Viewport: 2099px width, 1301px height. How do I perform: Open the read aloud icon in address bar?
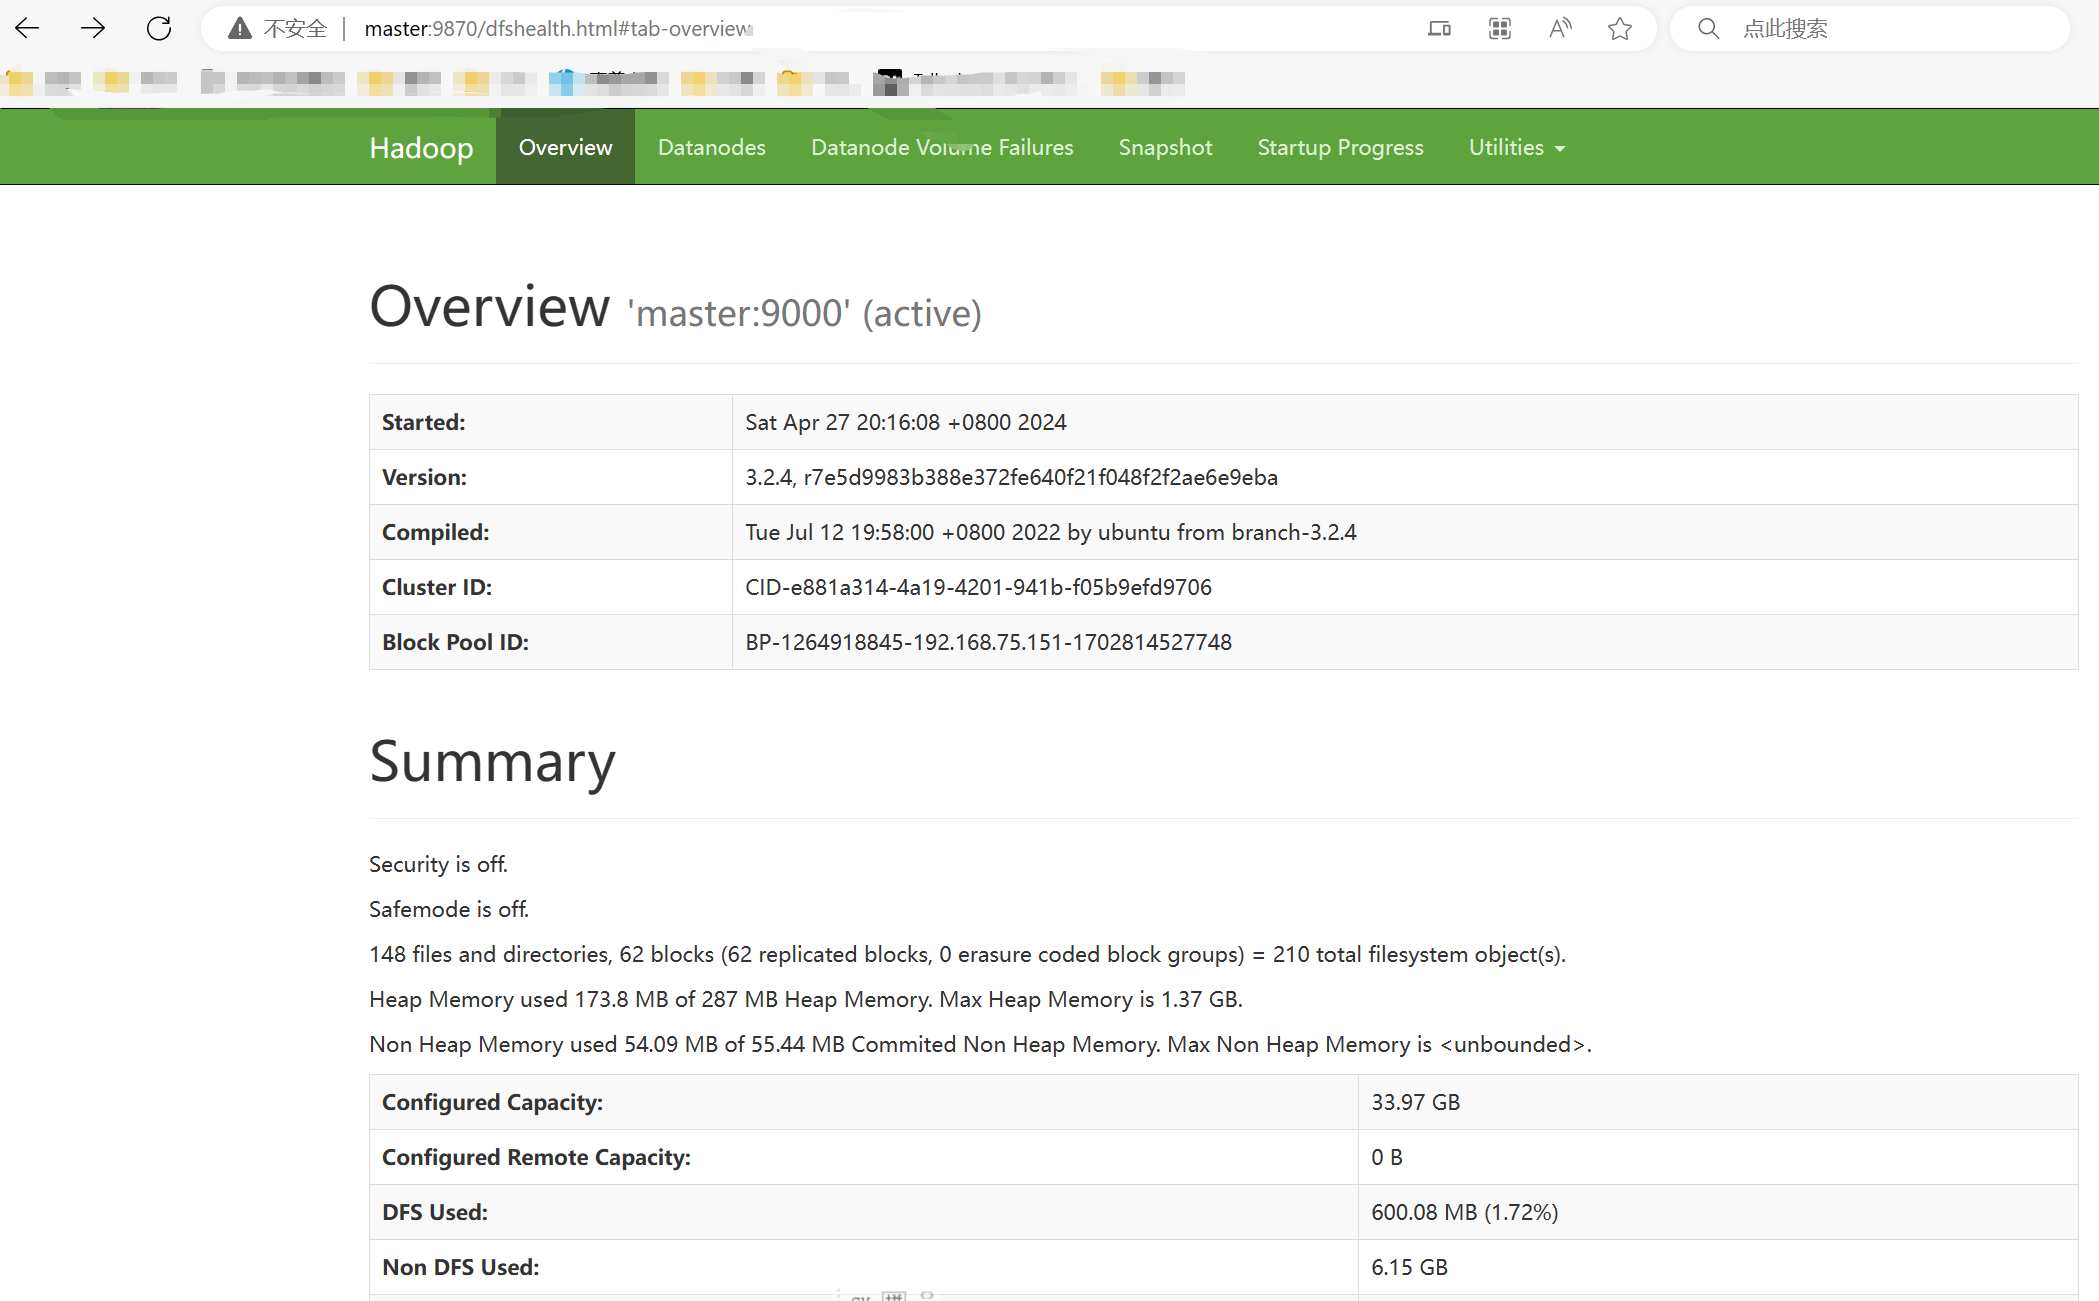click(x=1560, y=29)
